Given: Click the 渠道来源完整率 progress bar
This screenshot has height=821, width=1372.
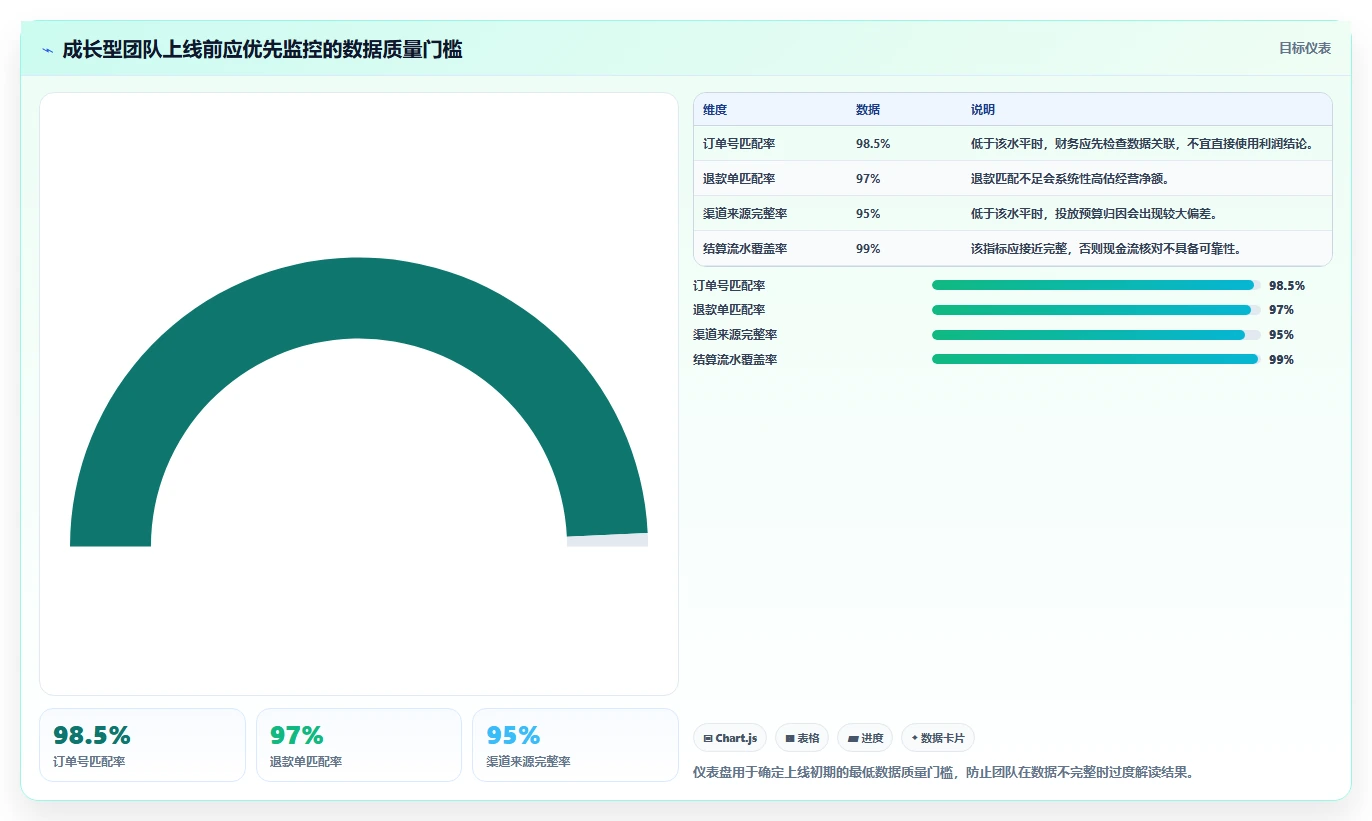Looking at the screenshot, I should (x=1096, y=335).
